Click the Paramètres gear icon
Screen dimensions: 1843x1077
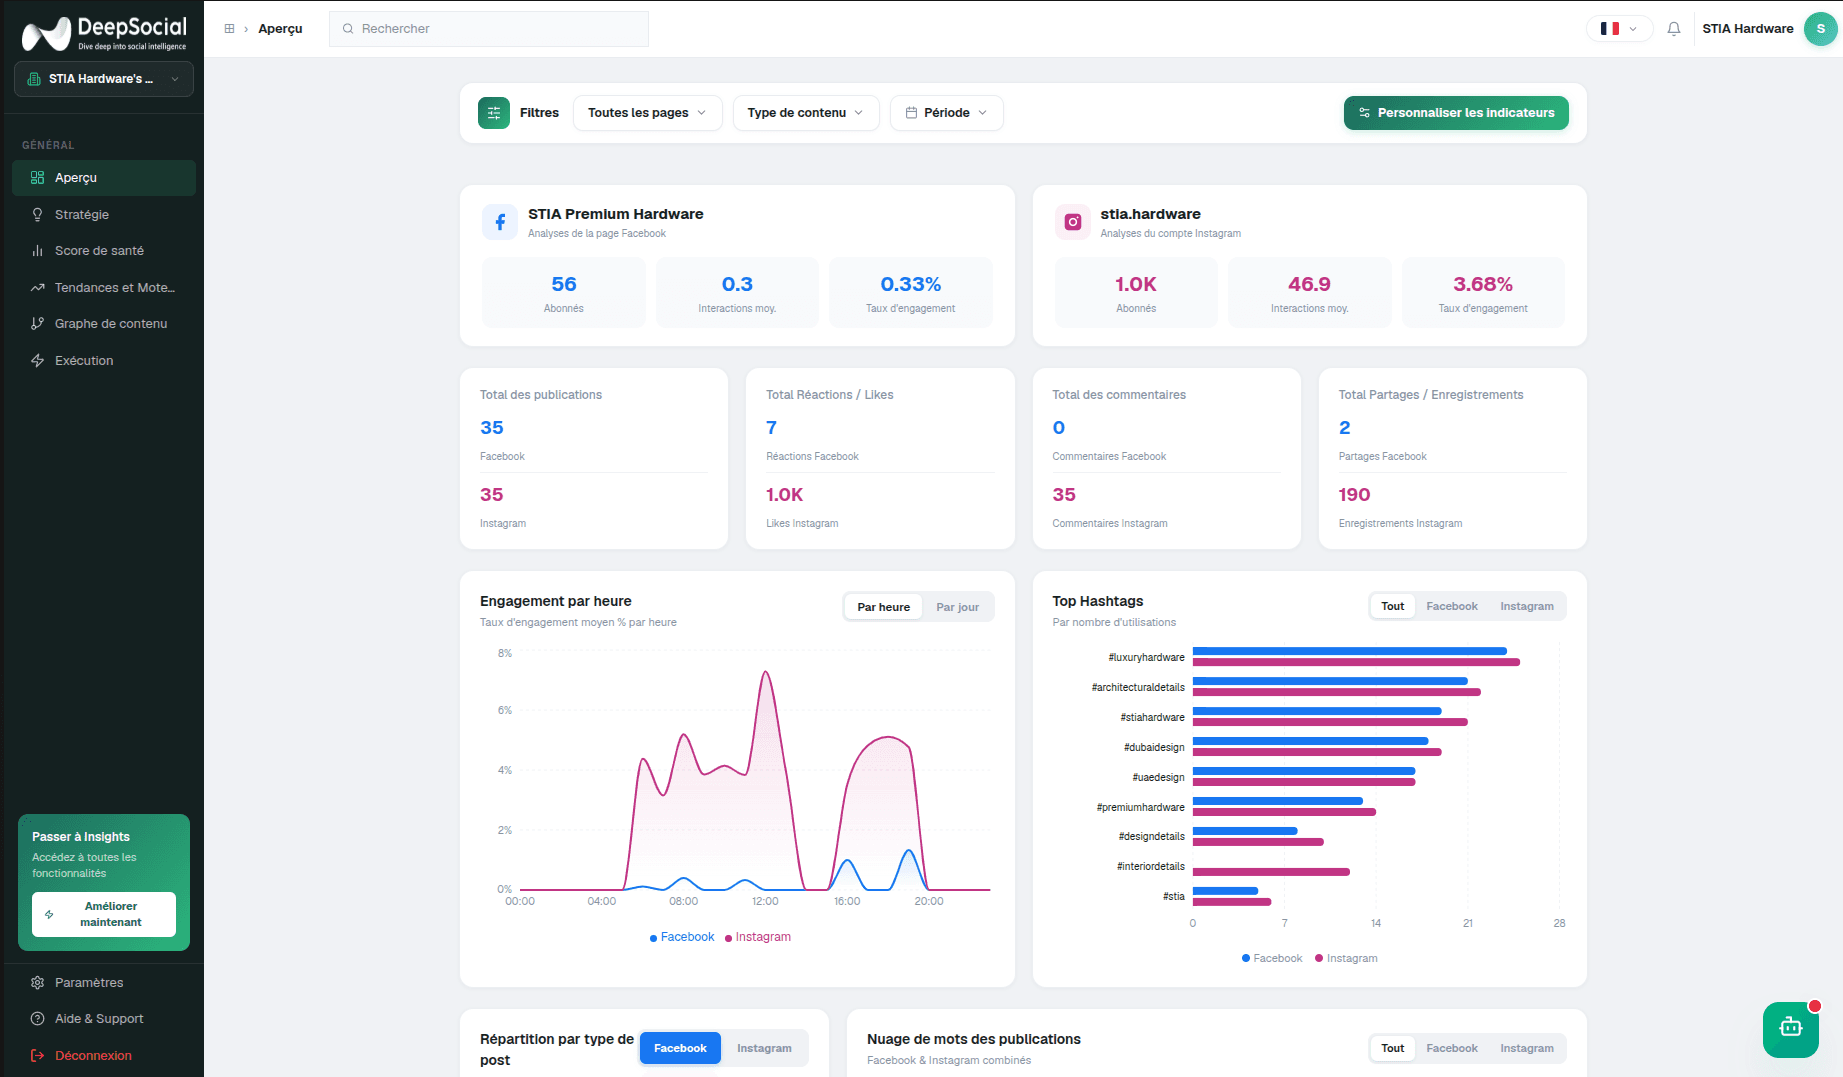pyautogui.click(x=37, y=983)
